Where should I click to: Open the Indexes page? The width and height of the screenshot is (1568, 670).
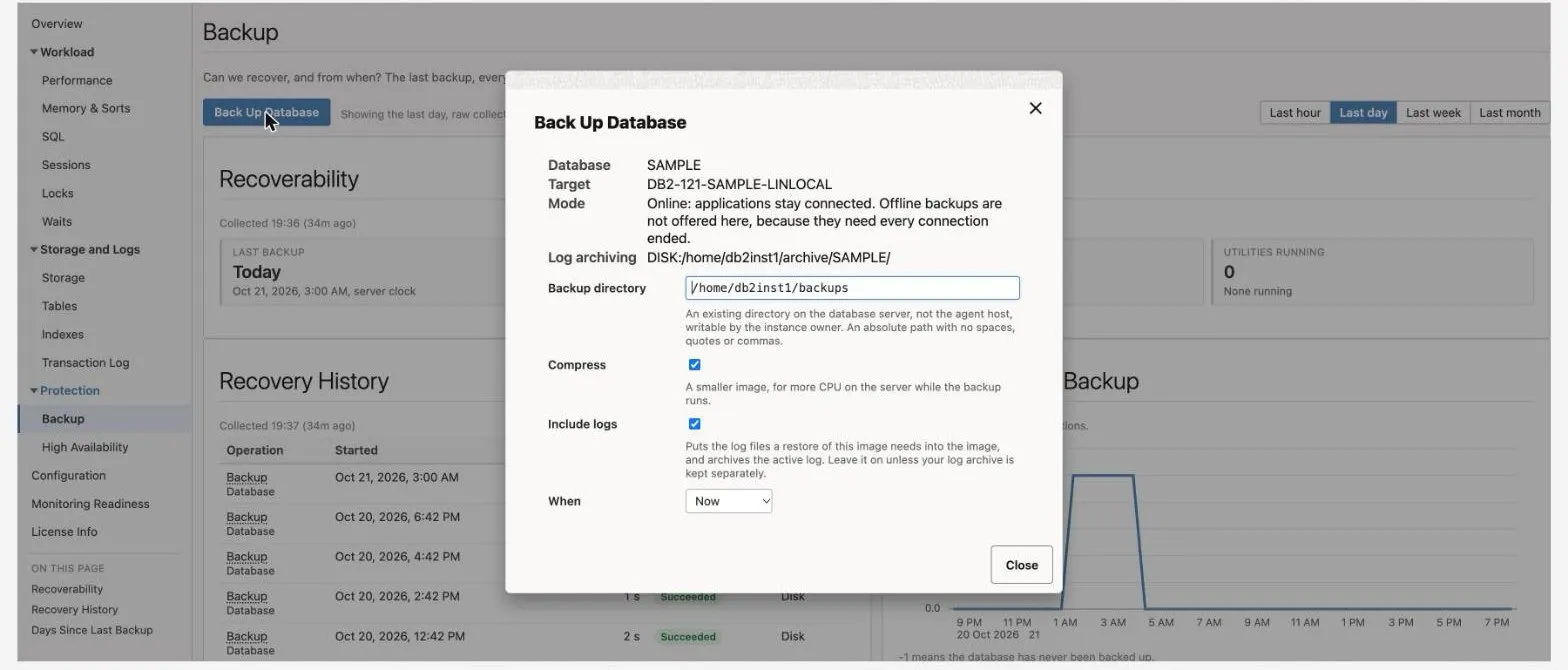point(63,335)
